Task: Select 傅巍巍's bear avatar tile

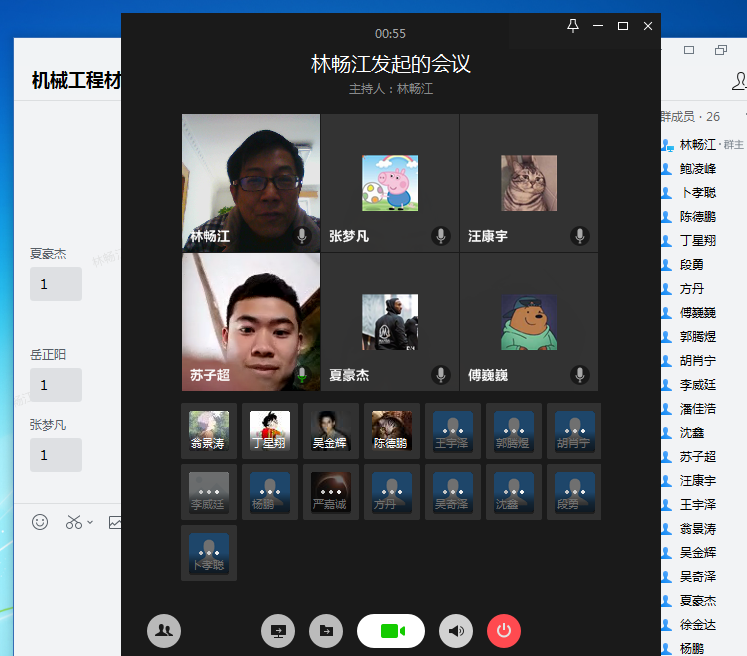Action: (529, 321)
